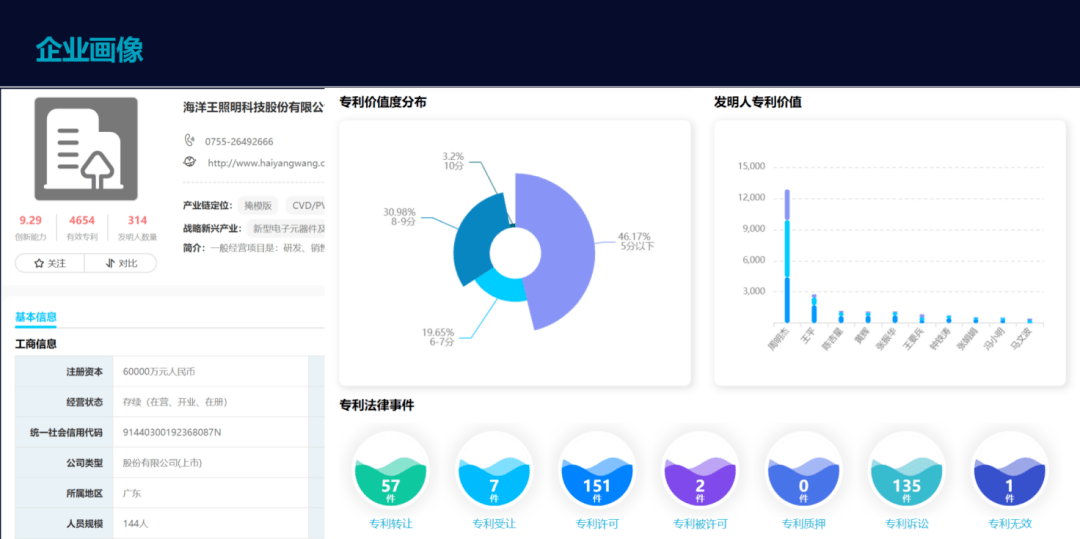
Task: Click the 专利无效 label link
Action: [1010, 524]
